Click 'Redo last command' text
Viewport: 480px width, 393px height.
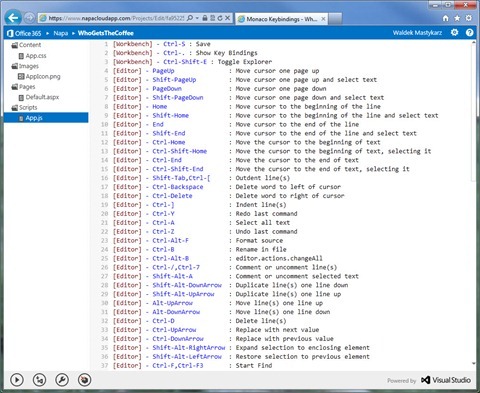click(266, 214)
